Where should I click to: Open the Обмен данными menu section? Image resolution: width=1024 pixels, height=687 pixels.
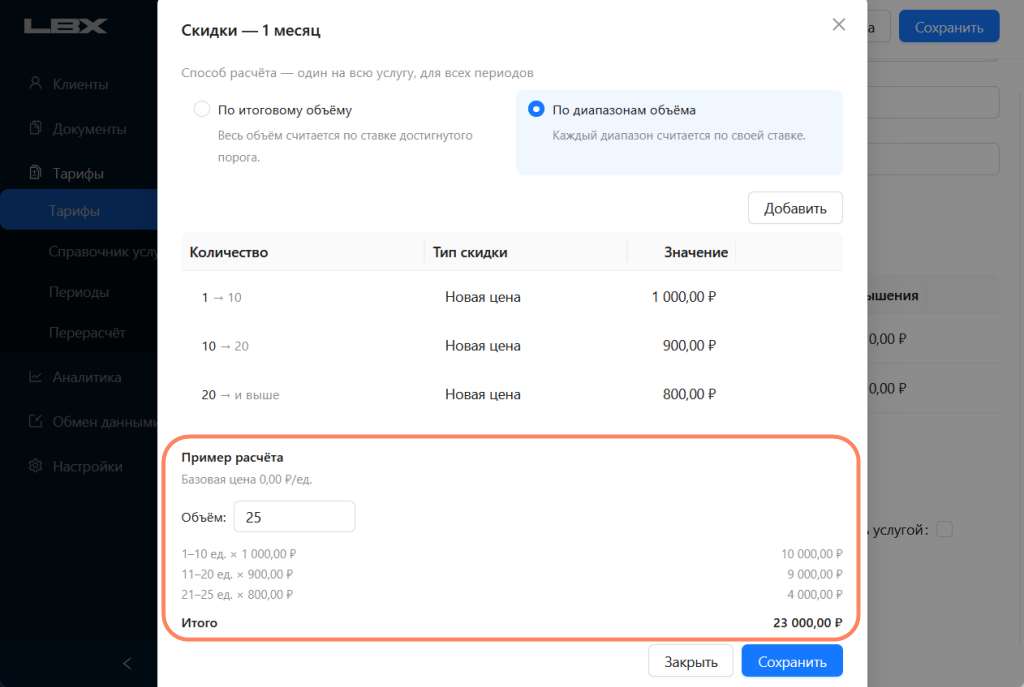tap(78, 422)
